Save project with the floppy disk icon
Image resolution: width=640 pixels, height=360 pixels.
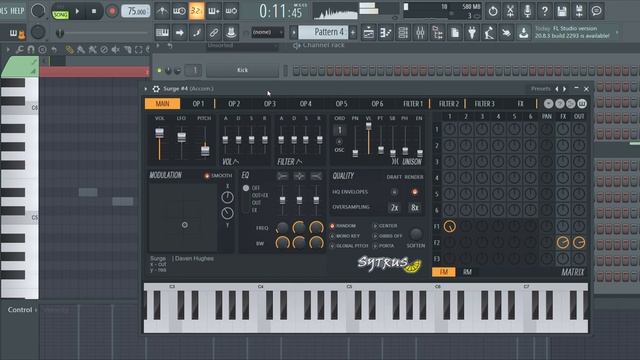coord(562,11)
